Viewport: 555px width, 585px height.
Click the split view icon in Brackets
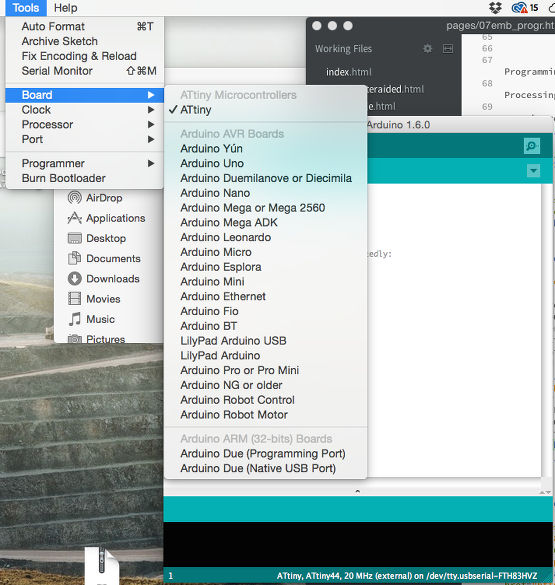click(448, 49)
